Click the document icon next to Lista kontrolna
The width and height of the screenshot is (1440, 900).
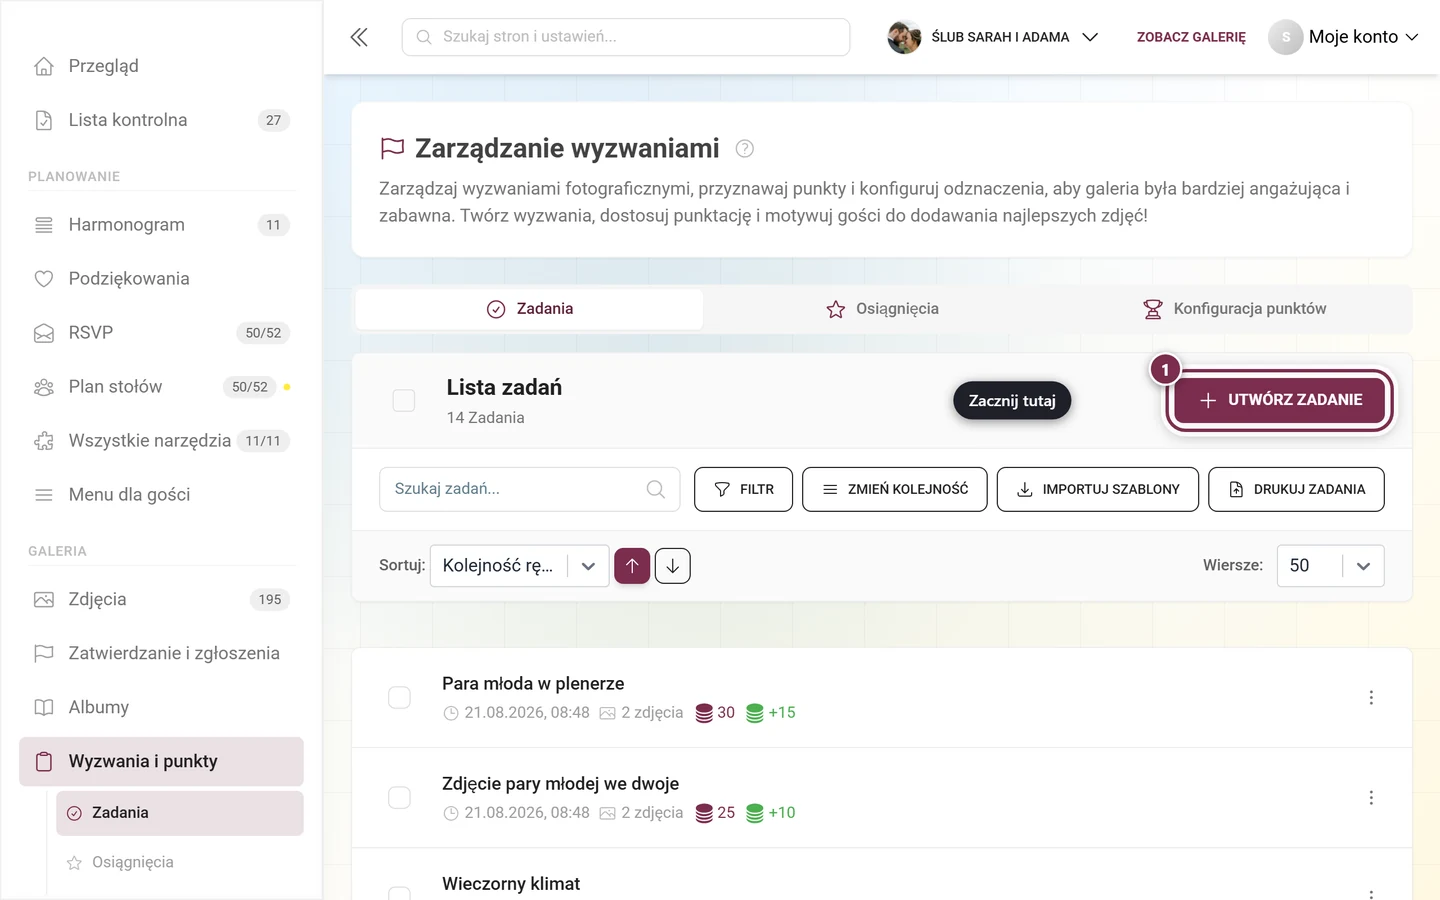pos(44,120)
